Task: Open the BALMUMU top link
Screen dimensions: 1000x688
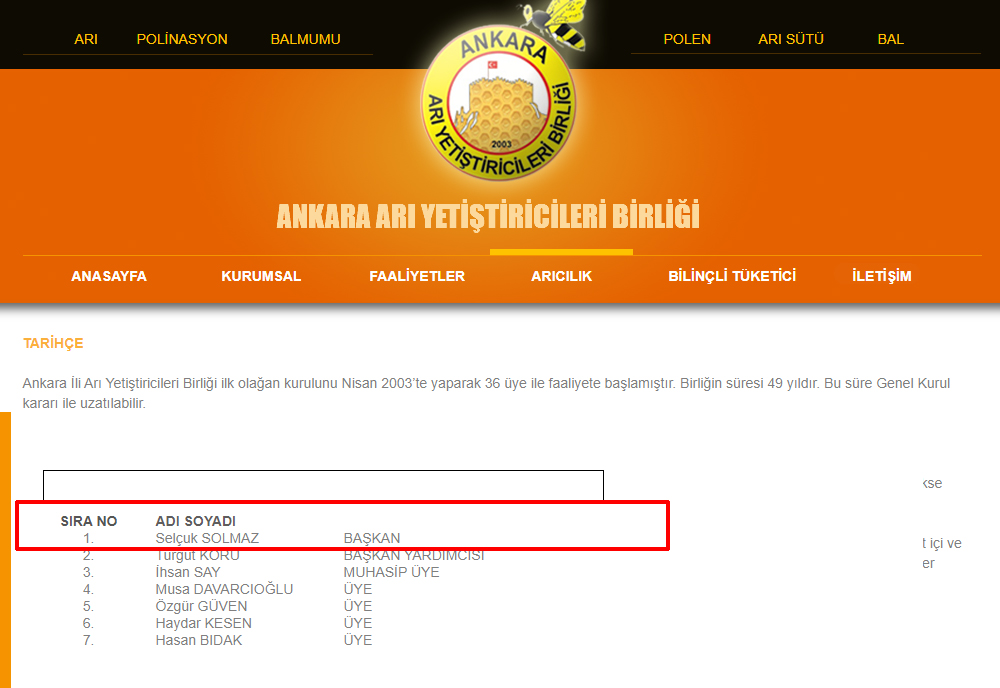Action: coord(305,39)
